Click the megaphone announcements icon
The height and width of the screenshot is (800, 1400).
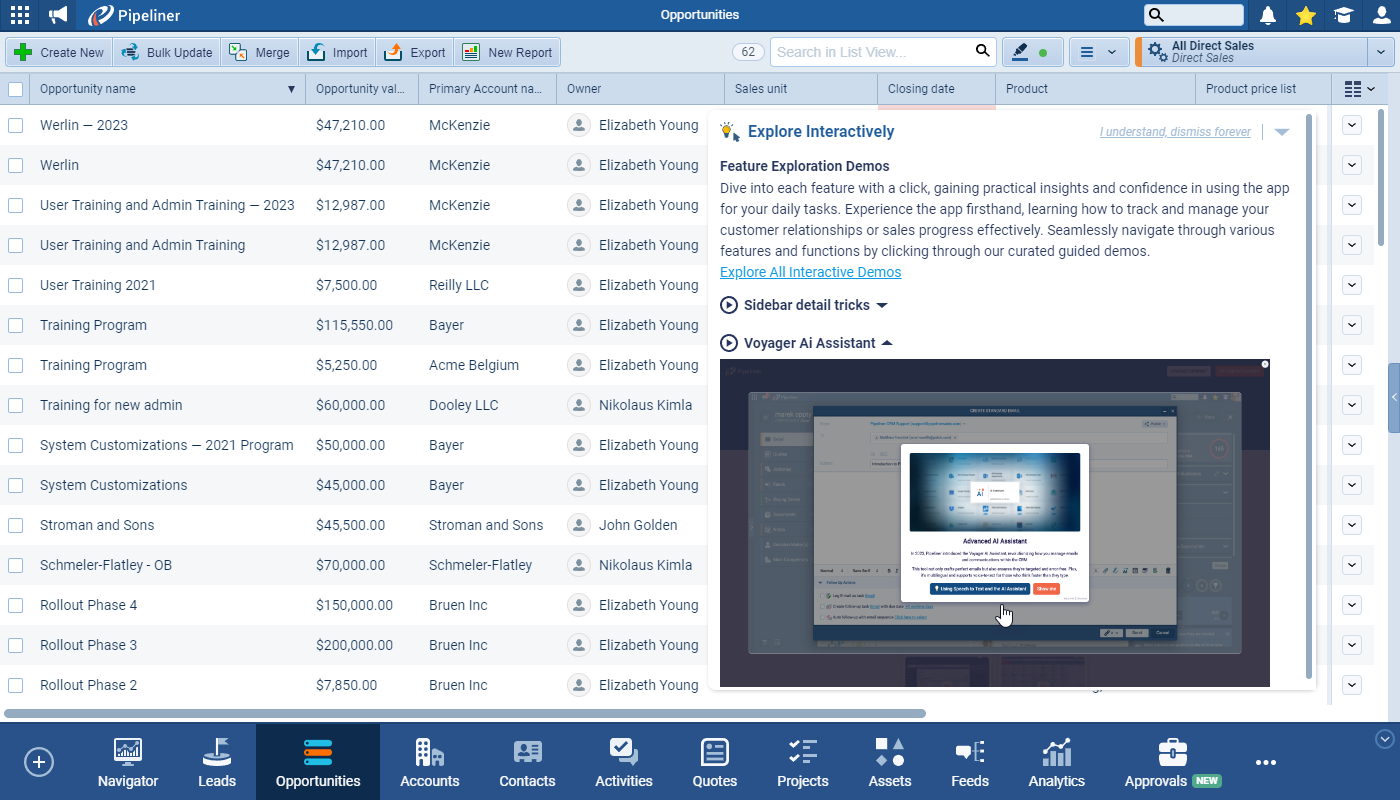[58, 15]
